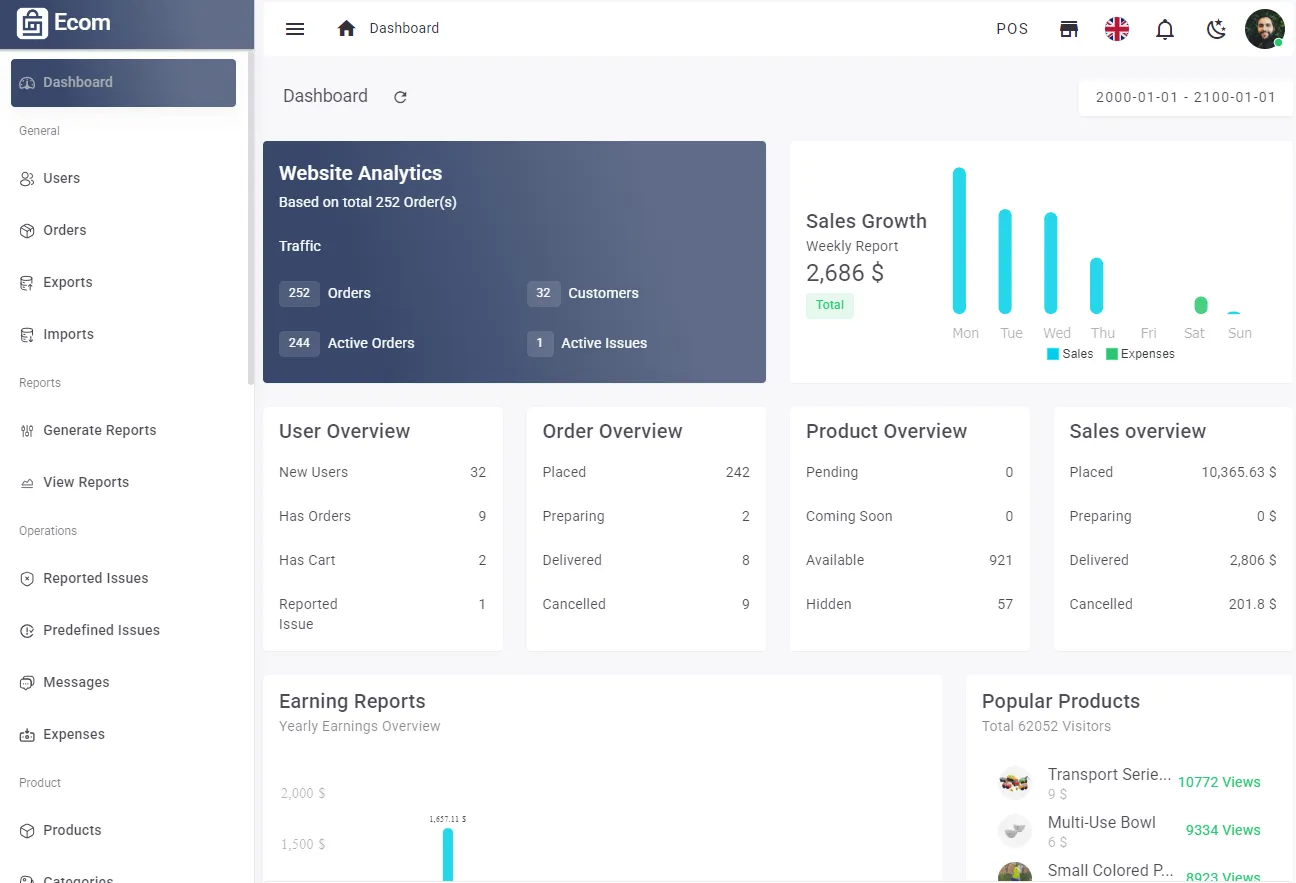Toggle the sidebar with the hamburger icon

pyautogui.click(x=295, y=29)
